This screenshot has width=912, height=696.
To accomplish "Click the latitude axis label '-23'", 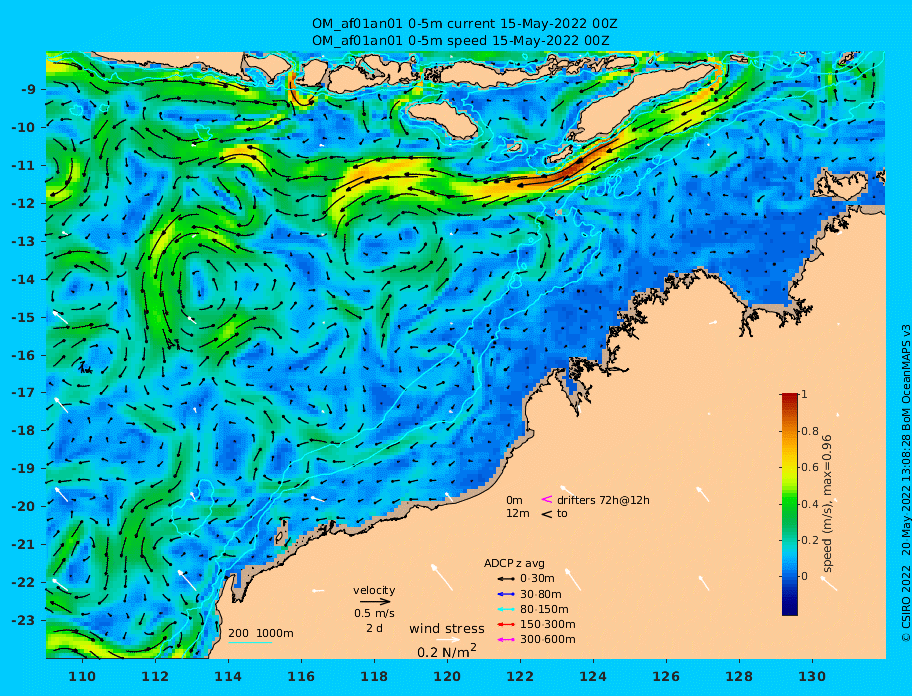I will click(24, 620).
